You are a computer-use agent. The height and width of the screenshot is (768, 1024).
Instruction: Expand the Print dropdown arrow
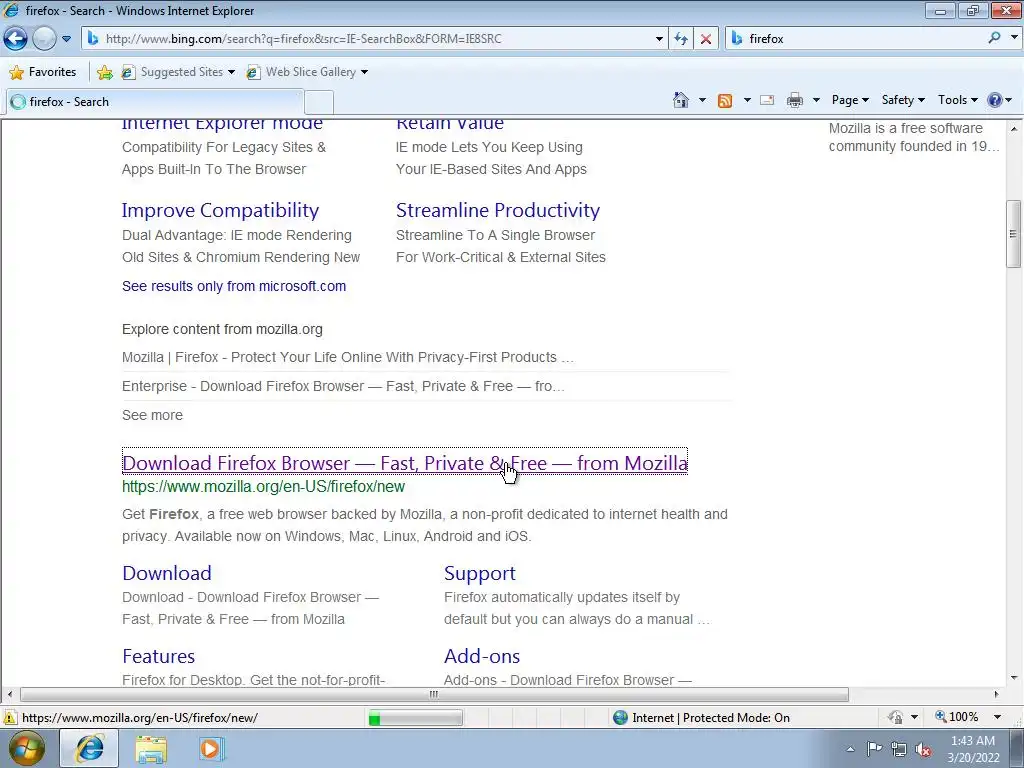[x=816, y=100]
